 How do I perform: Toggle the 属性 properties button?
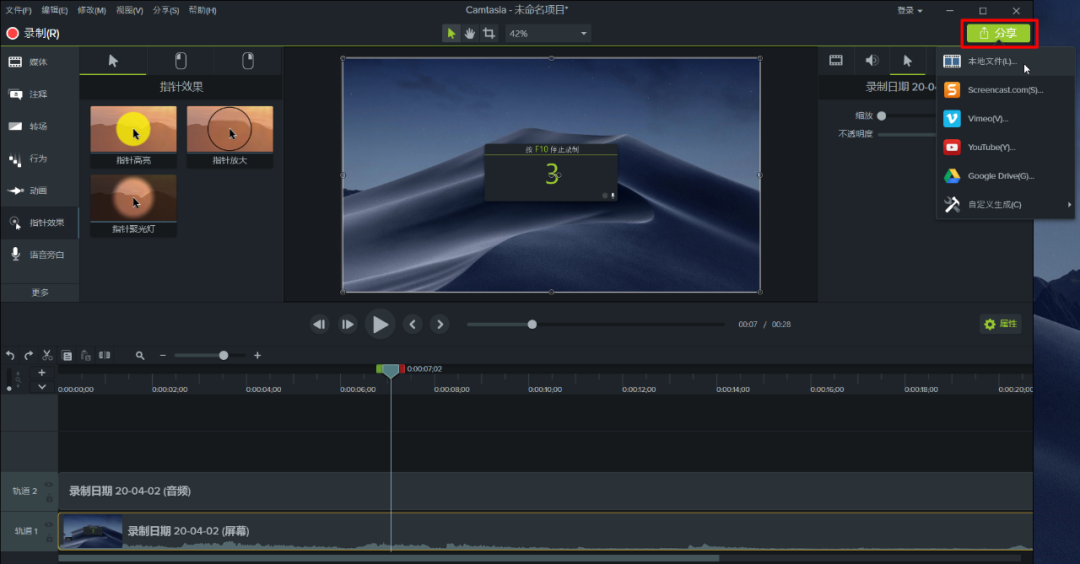(x=1000, y=324)
